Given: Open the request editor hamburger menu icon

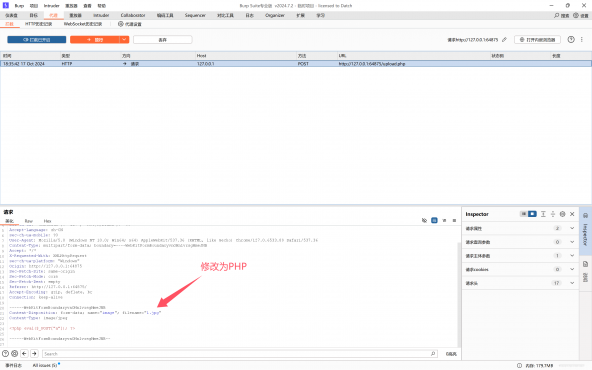Looking at the screenshot, I should [454, 220].
